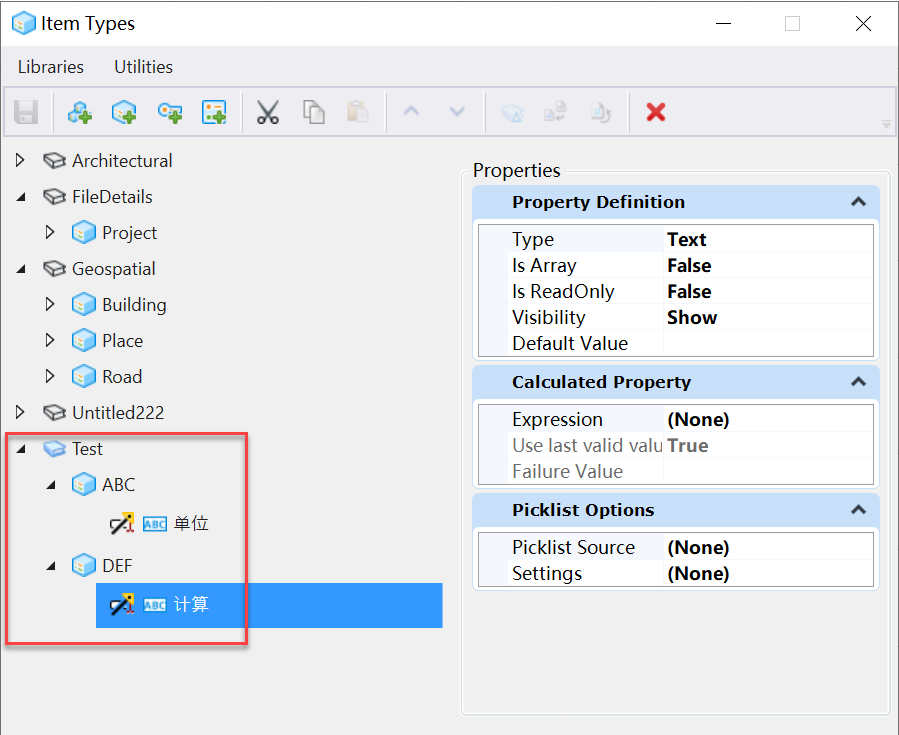This screenshot has height=735, width=899.
Task: Select the 单位 property under ABC
Action: coord(190,523)
